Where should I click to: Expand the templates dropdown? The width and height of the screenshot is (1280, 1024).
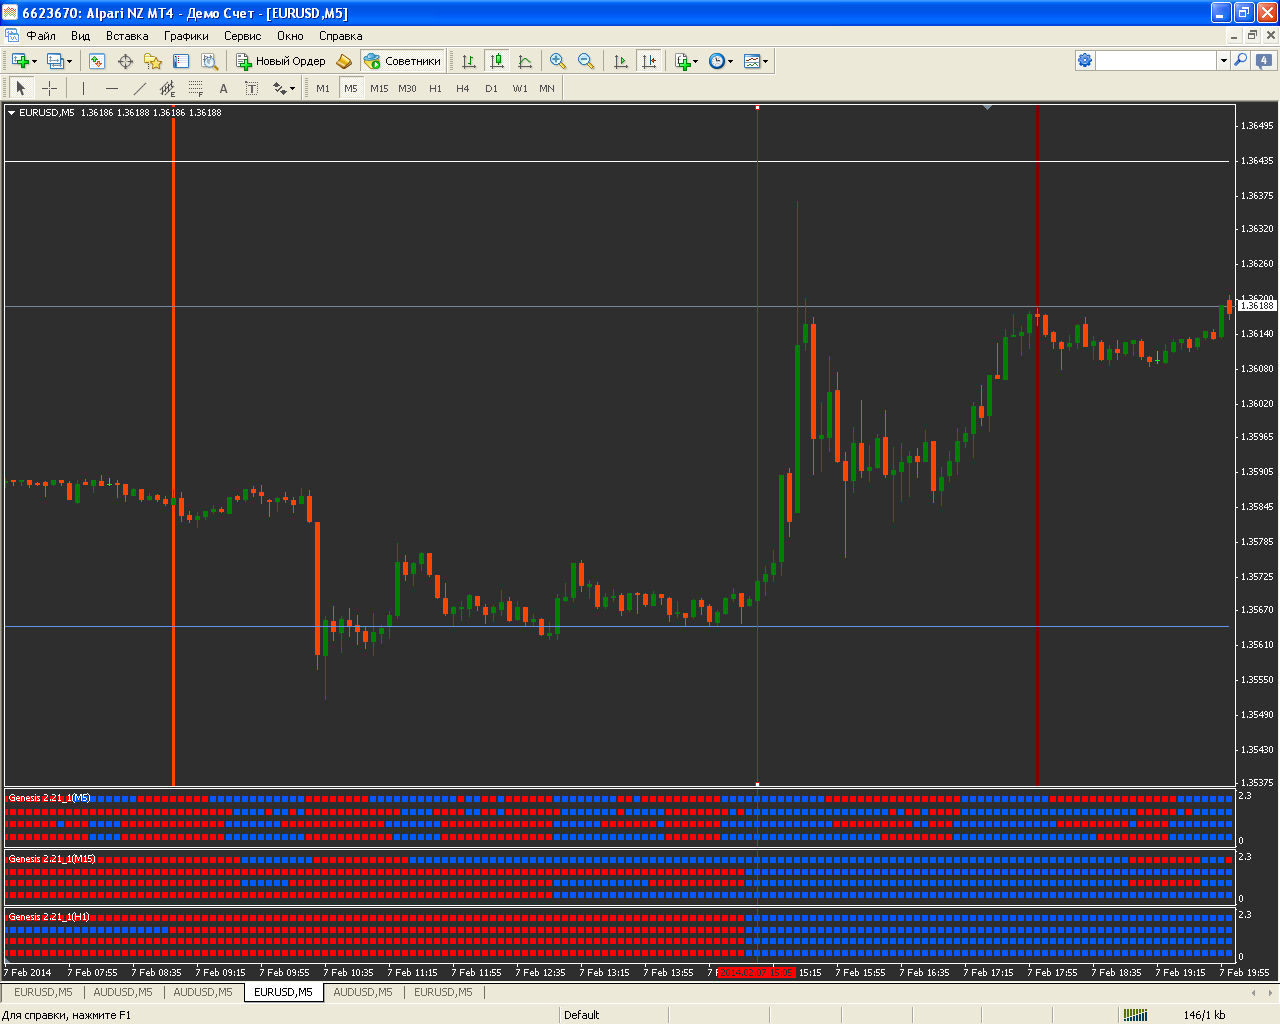tap(766, 62)
